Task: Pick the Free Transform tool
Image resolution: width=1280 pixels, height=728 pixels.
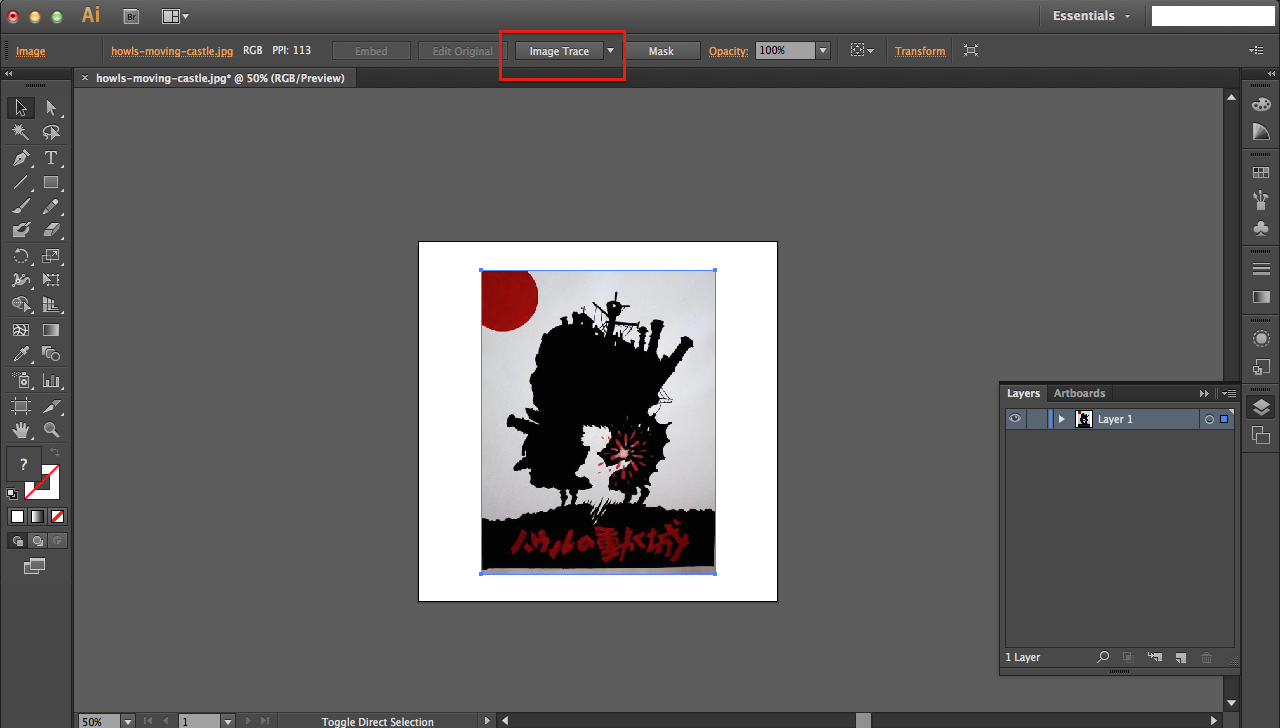Action: click(51, 281)
